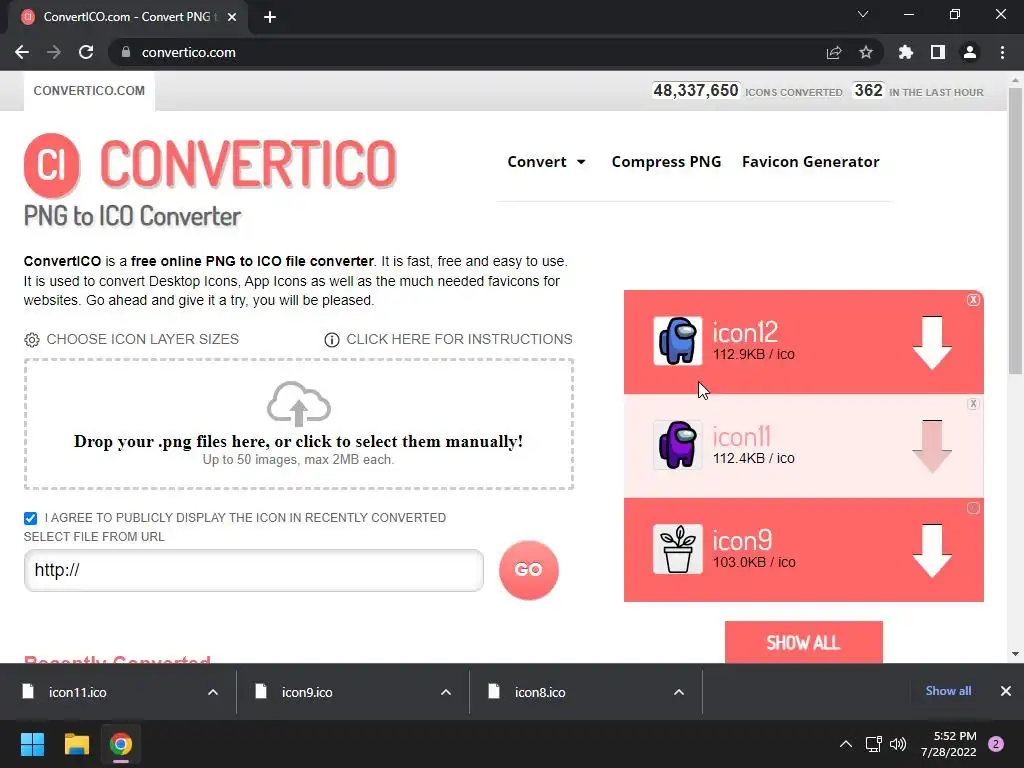
Task: Expand icon9.ico download options
Action: [x=446, y=692]
